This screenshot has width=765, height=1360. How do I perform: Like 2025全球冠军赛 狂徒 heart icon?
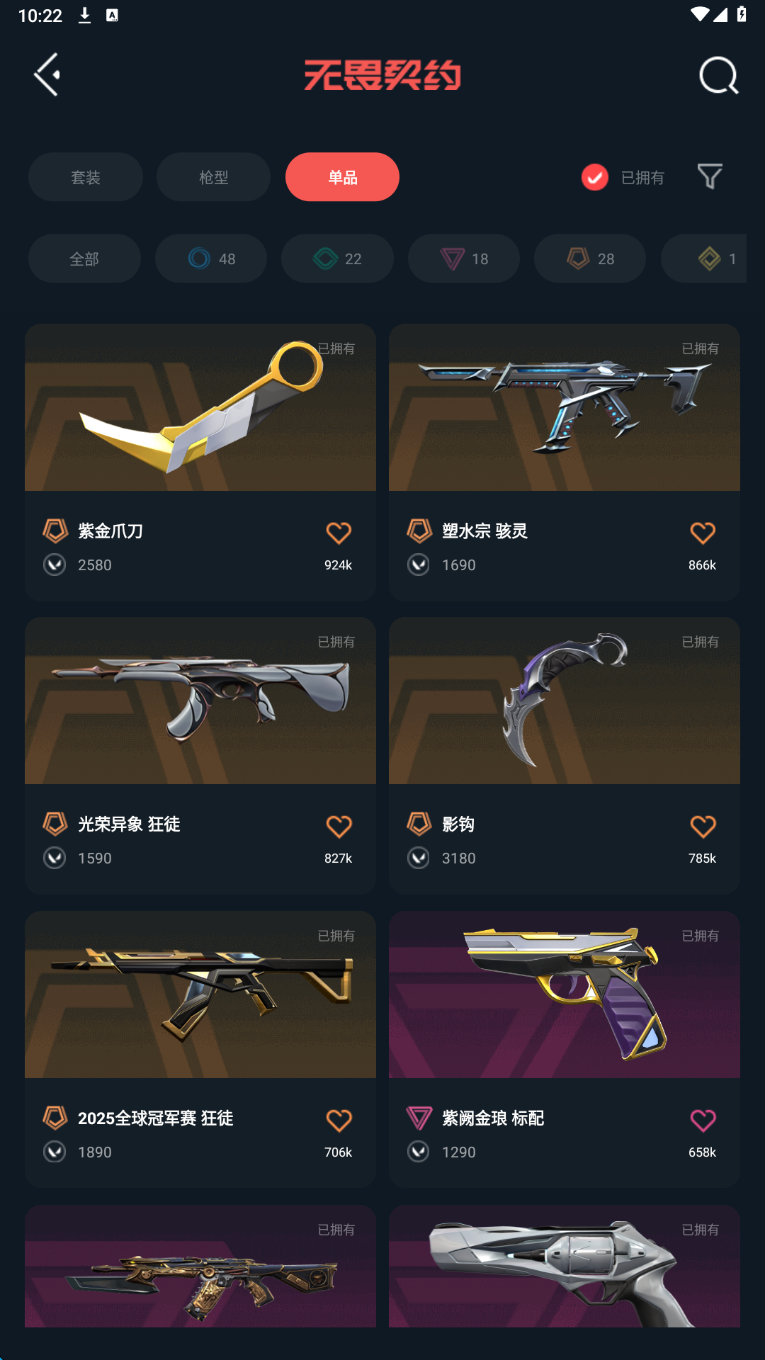(339, 1120)
